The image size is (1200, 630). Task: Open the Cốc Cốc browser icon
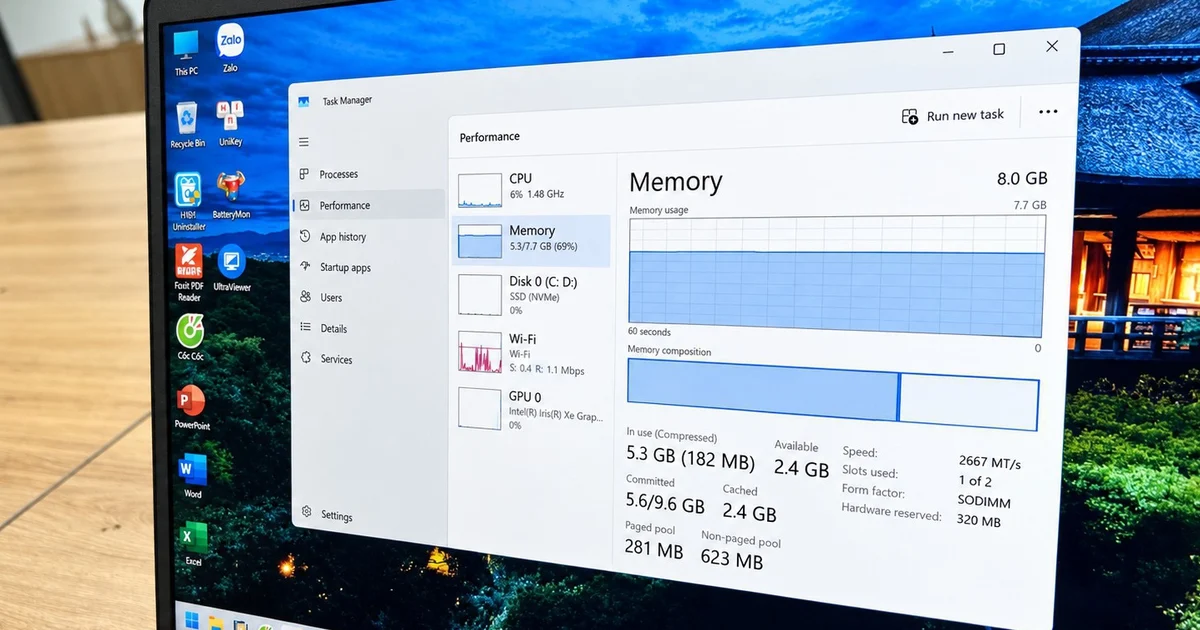pos(190,338)
